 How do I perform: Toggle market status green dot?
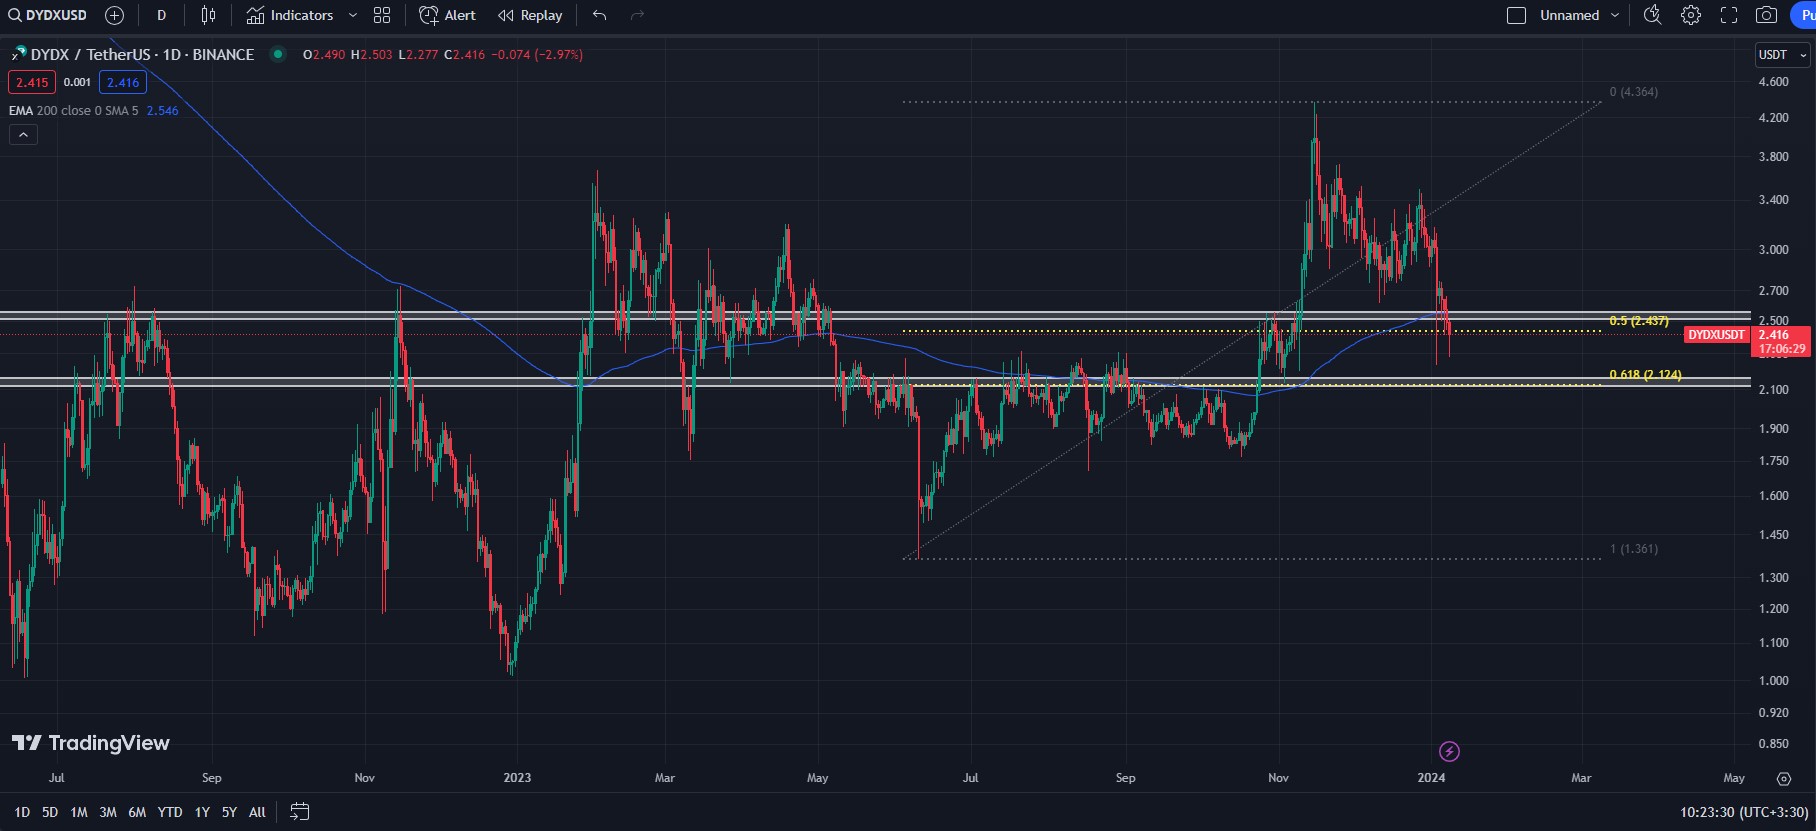coord(278,54)
